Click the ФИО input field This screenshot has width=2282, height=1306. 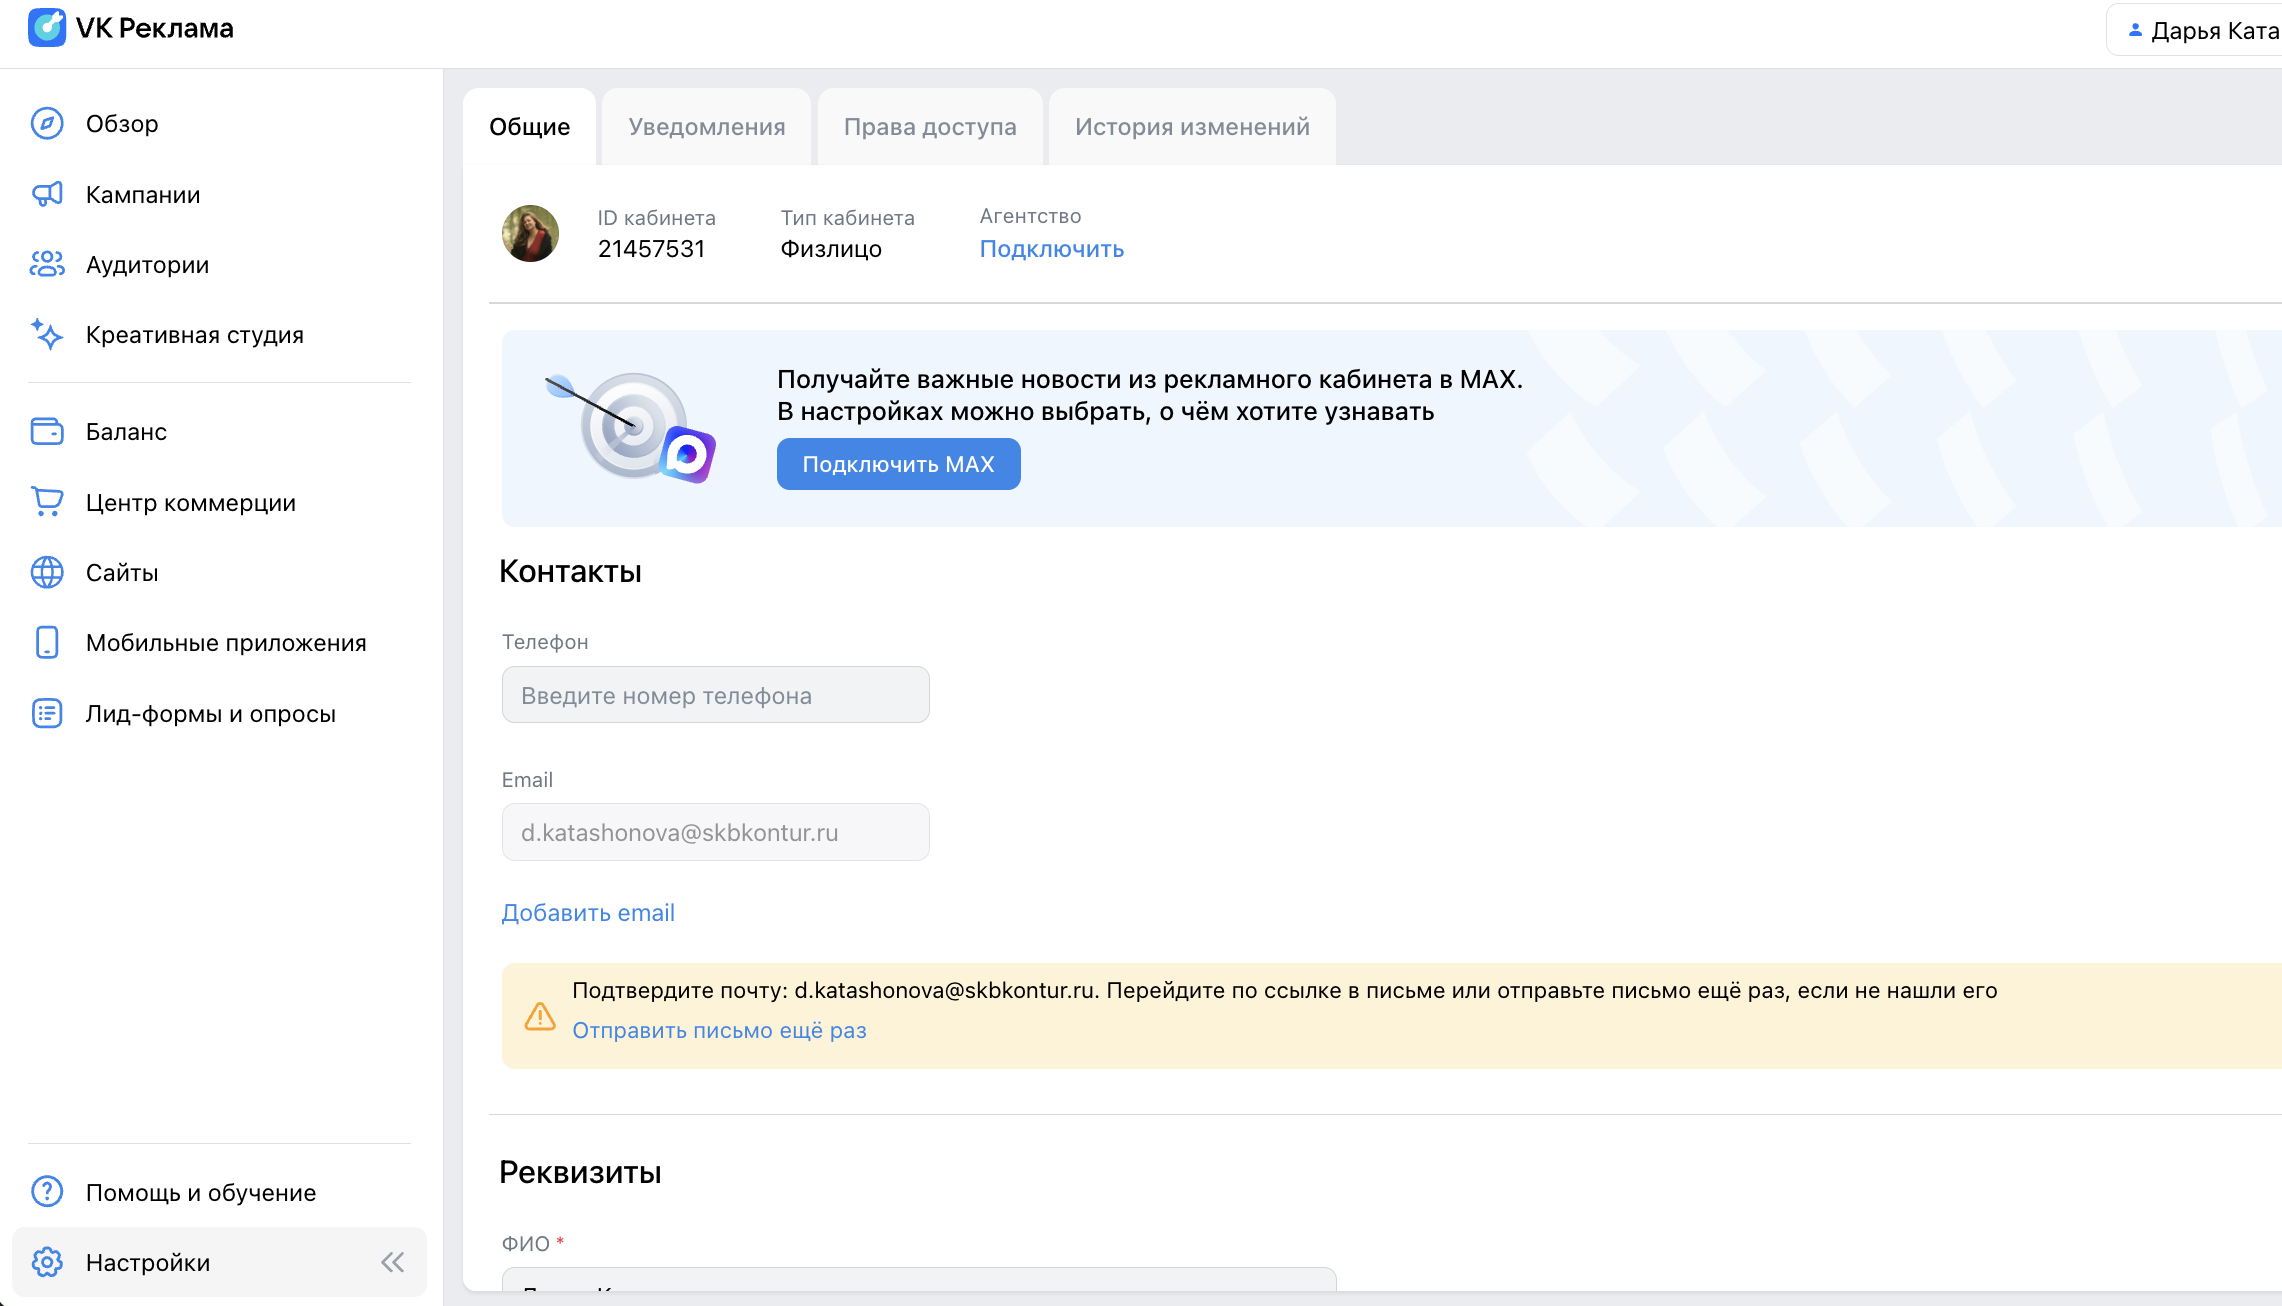pyautogui.click(x=918, y=1279)
